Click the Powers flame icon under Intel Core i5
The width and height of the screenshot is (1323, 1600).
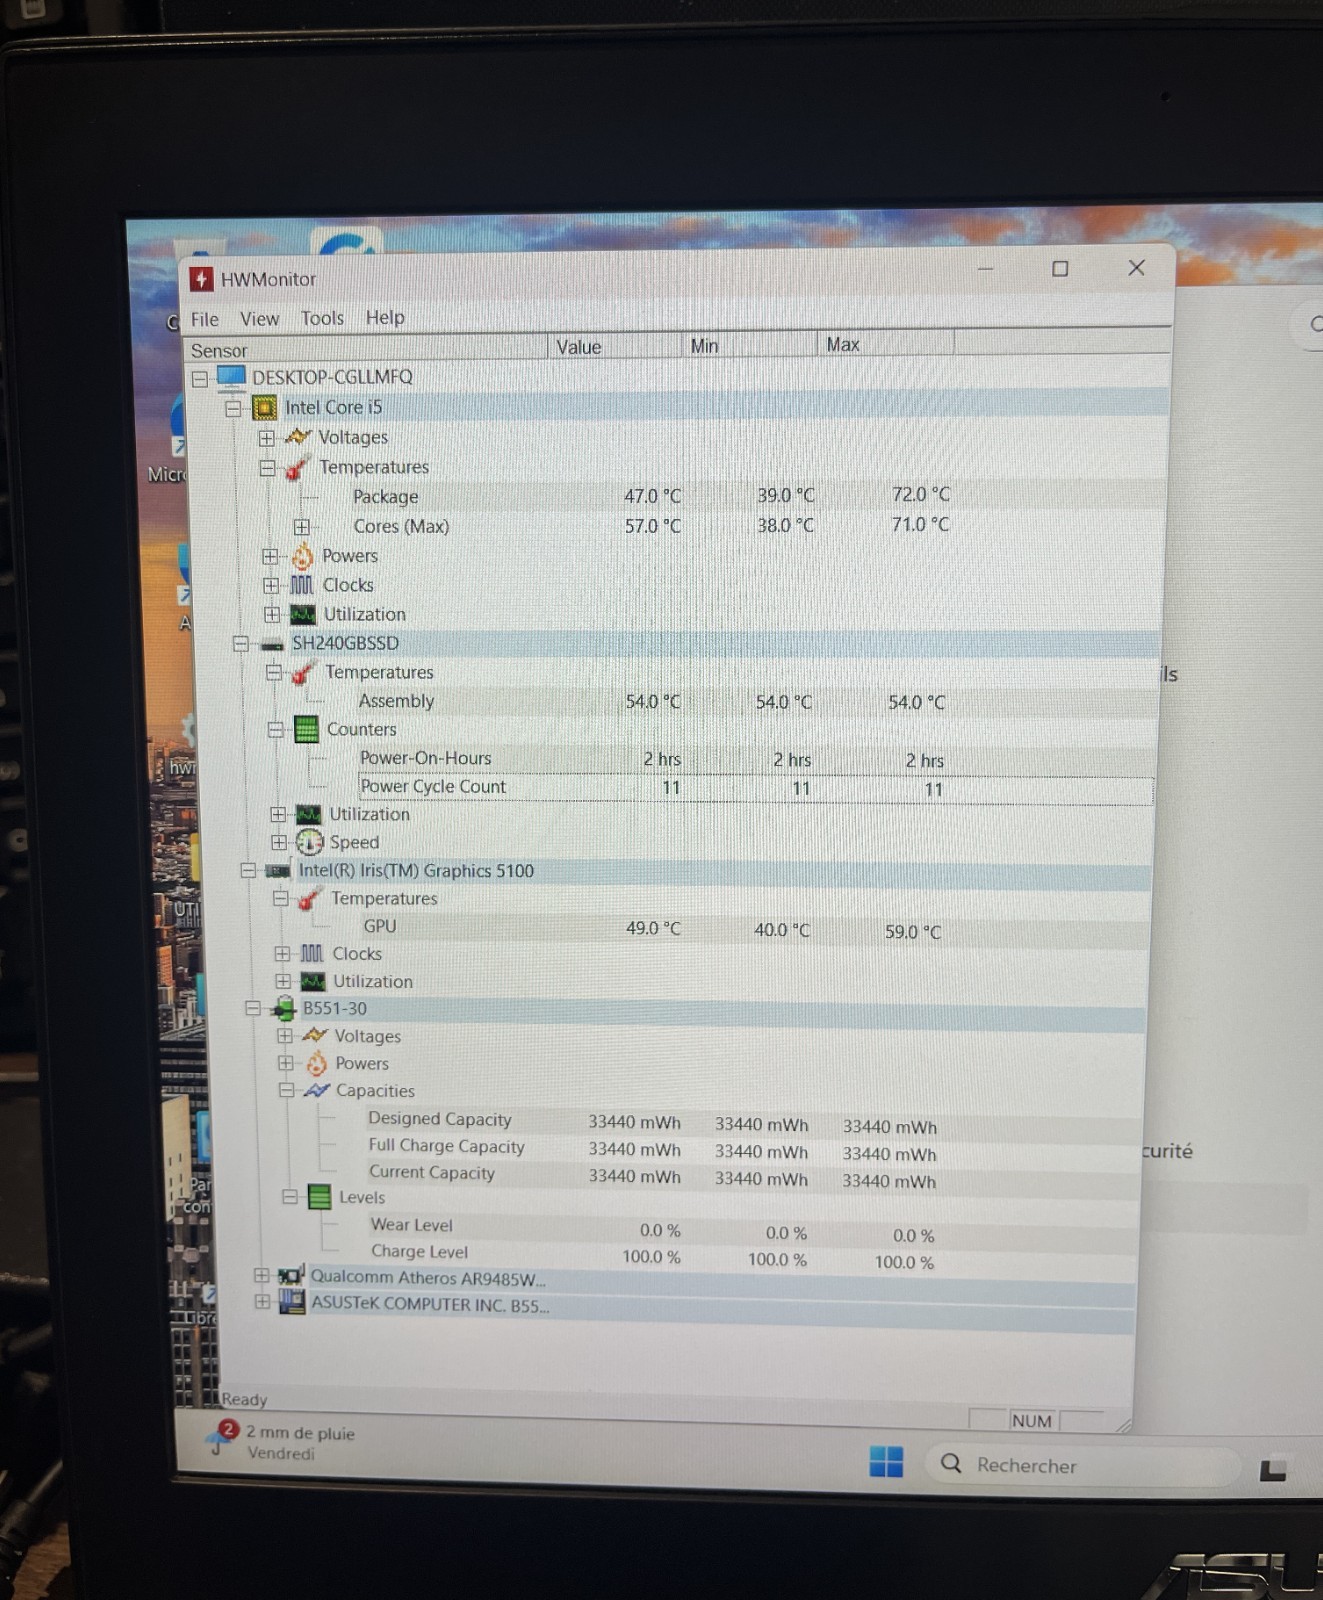(302, 556)
